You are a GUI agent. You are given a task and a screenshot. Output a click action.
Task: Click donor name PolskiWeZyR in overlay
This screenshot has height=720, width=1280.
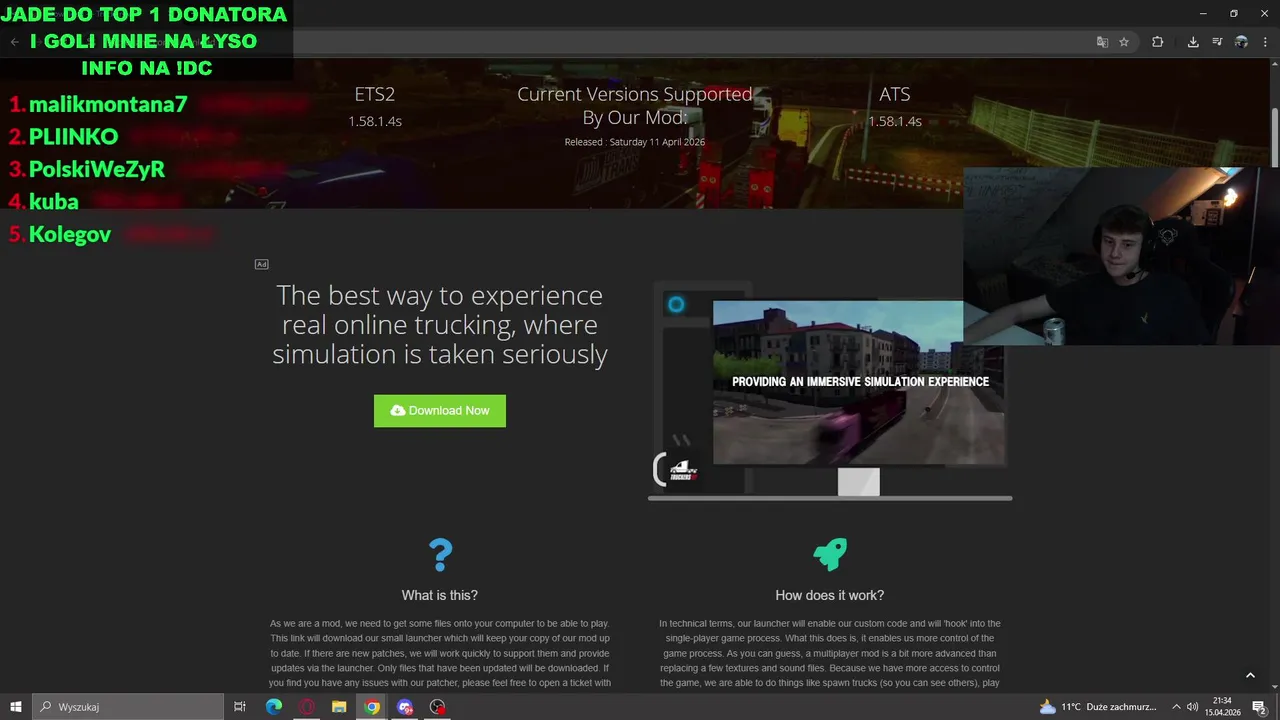click(x=97, y=169)
